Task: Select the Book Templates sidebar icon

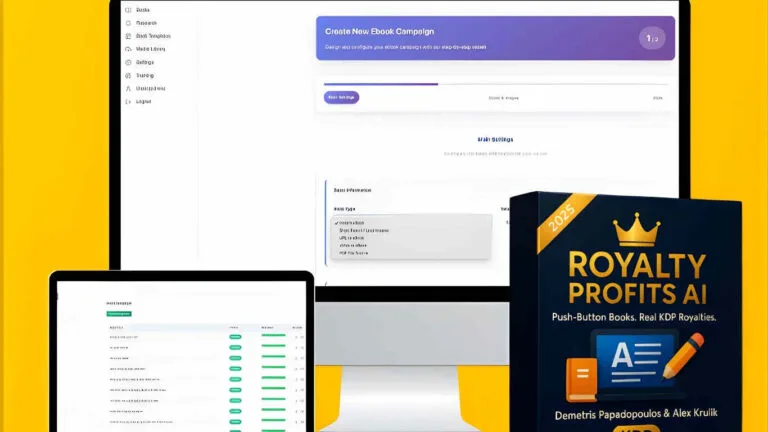Action: pyautogui.click(x=128, y=36)
